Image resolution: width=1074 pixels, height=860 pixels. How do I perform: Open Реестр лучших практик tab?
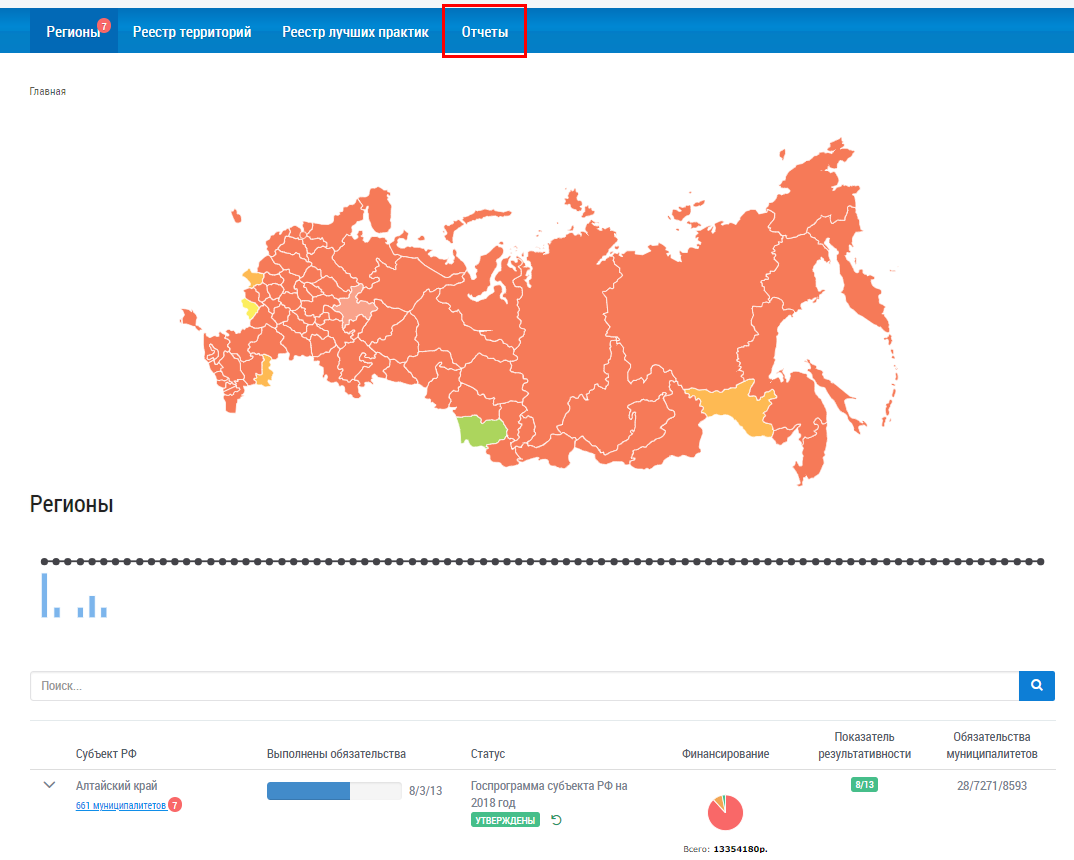coord(355,32)
